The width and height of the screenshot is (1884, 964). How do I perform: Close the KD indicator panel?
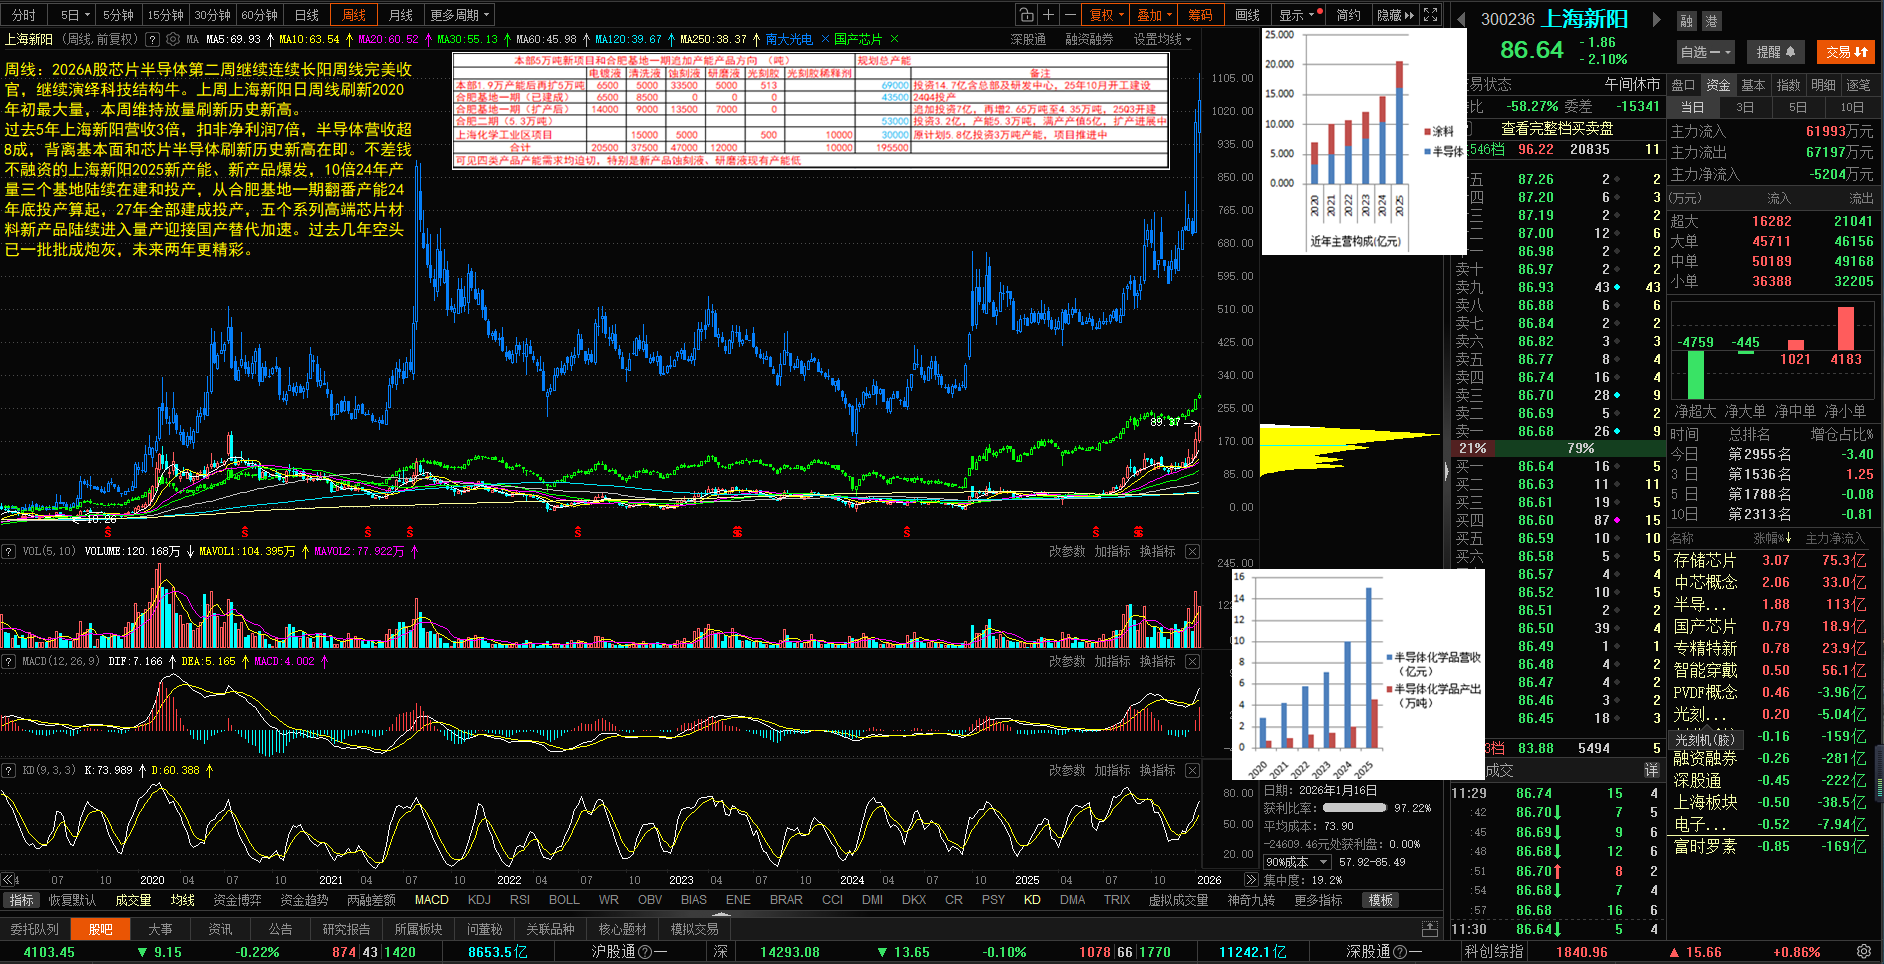pos(1192,770)
